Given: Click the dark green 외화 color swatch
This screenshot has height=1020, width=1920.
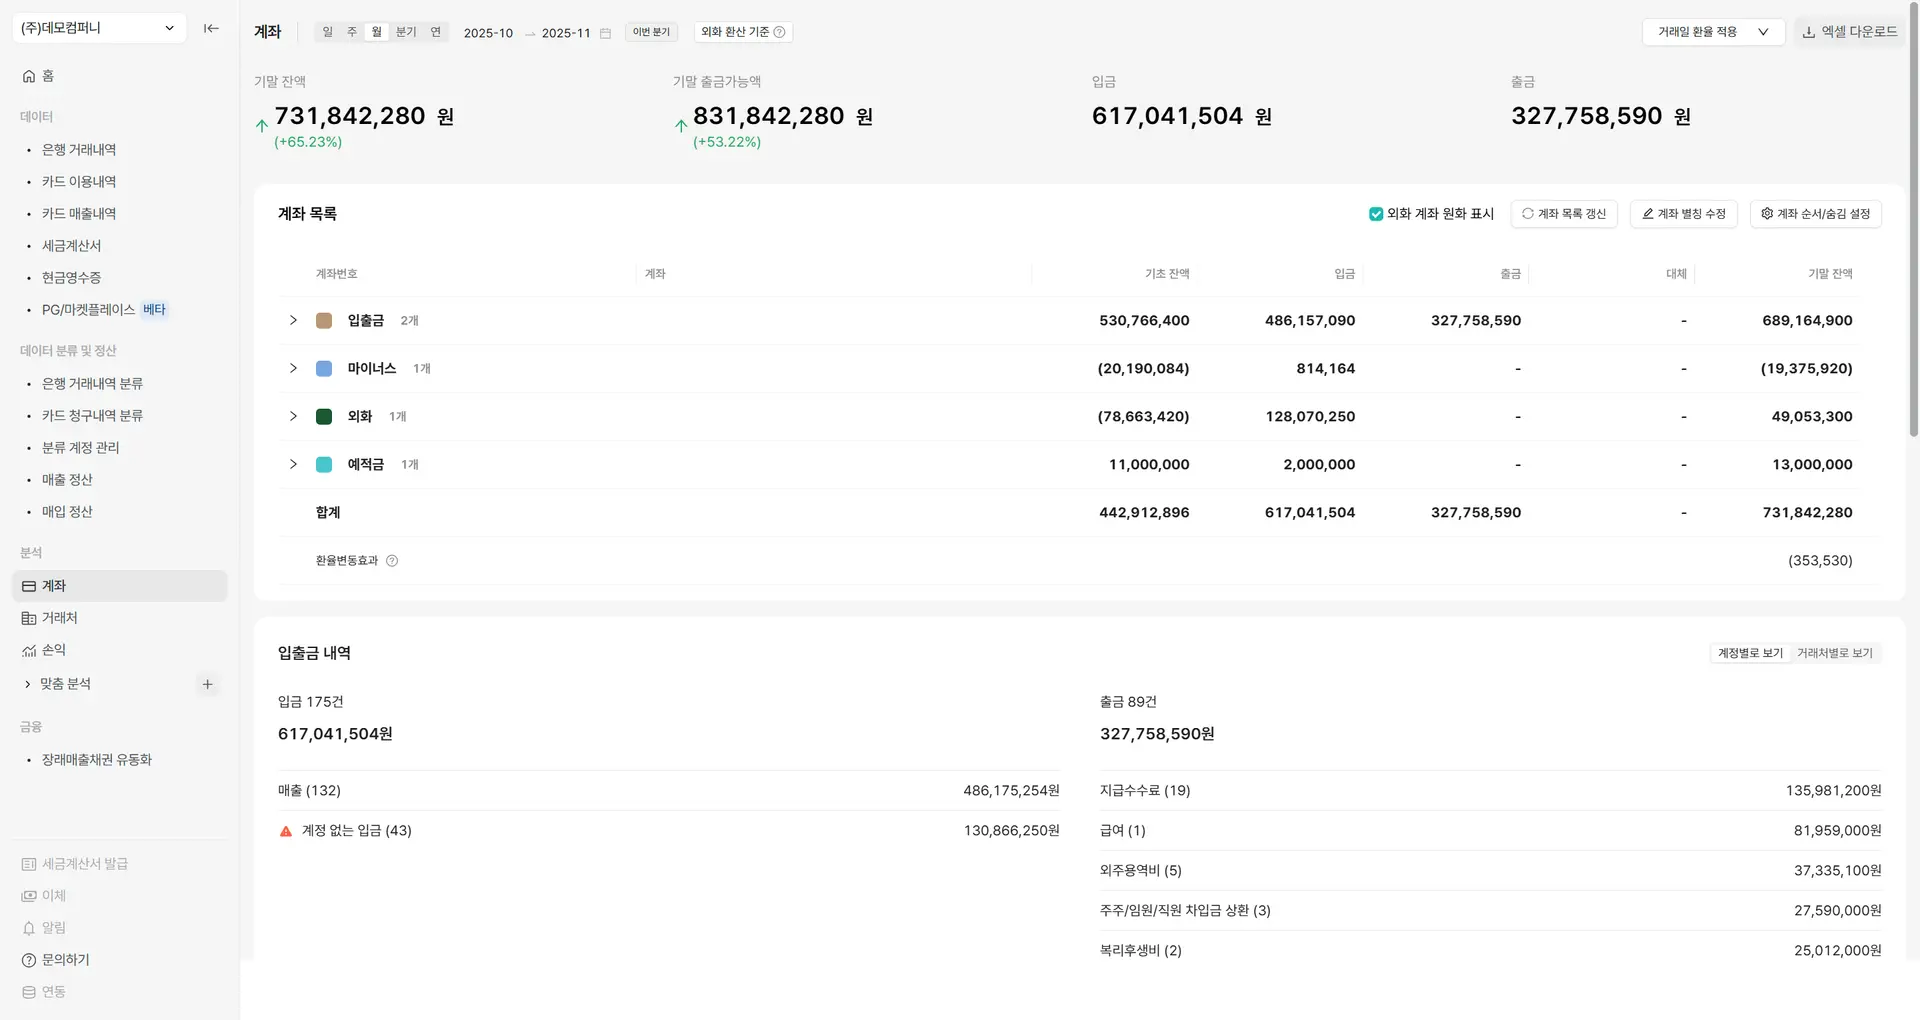Looking at the screenshot, I should pyautogui.click(x=324, y=417).
